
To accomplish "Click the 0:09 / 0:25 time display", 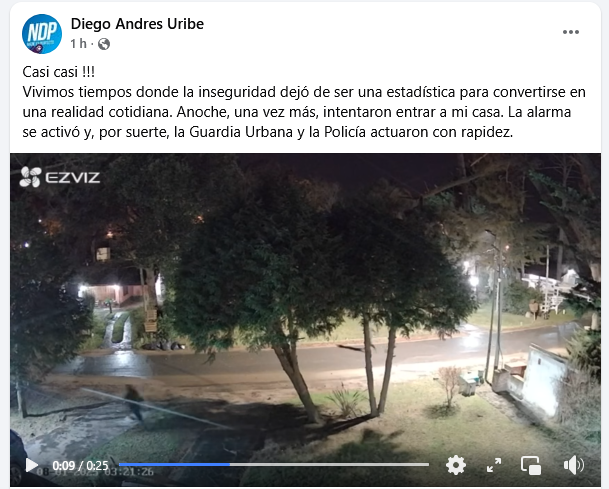I will tap(80, 465).
